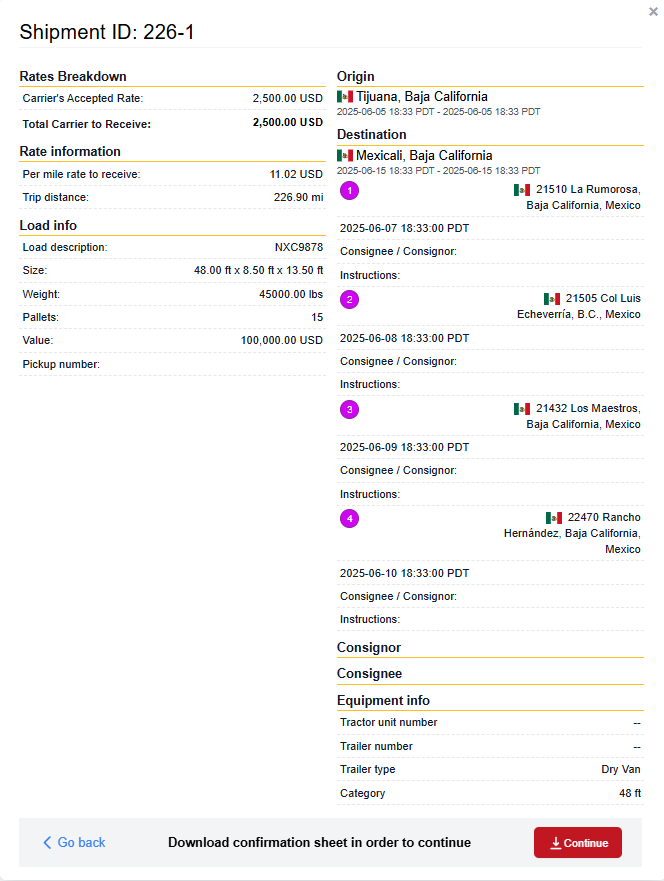The height and width of the screenshot is (881, 664).
Task: Click the flag icon by 21432 Los Maestros
Action: coord(522,409)
